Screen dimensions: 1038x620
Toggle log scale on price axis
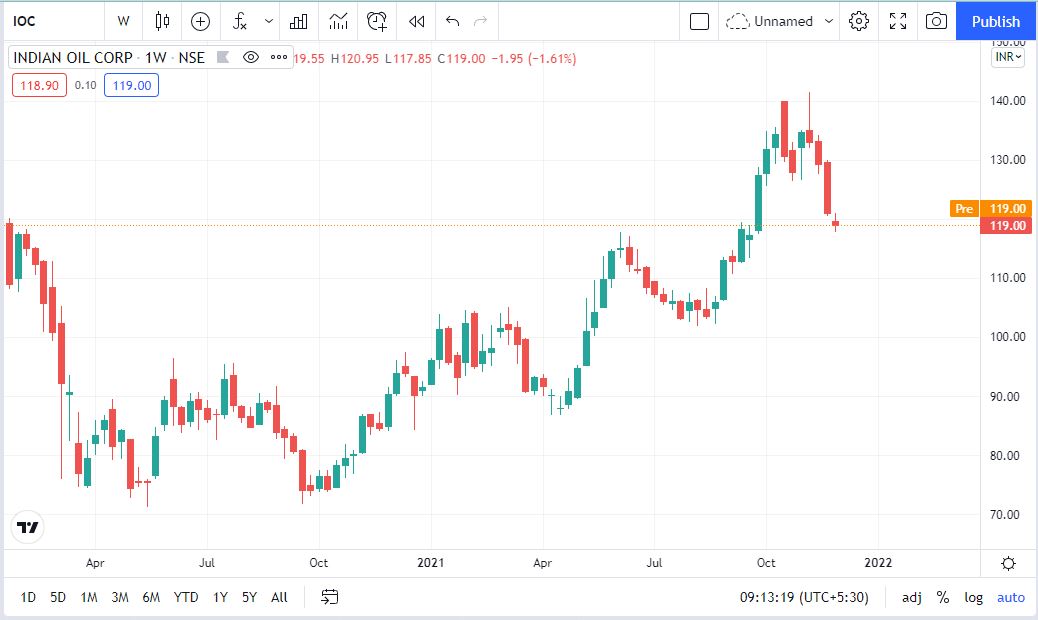973,597
